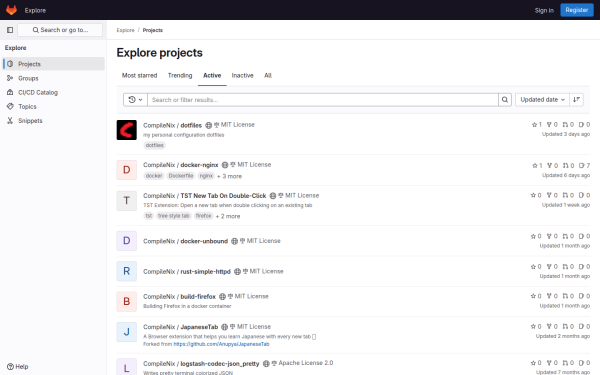Viewport: 600px width, 375px height.
Task: Switch to the Inactive tab
Action: point(243,75)
